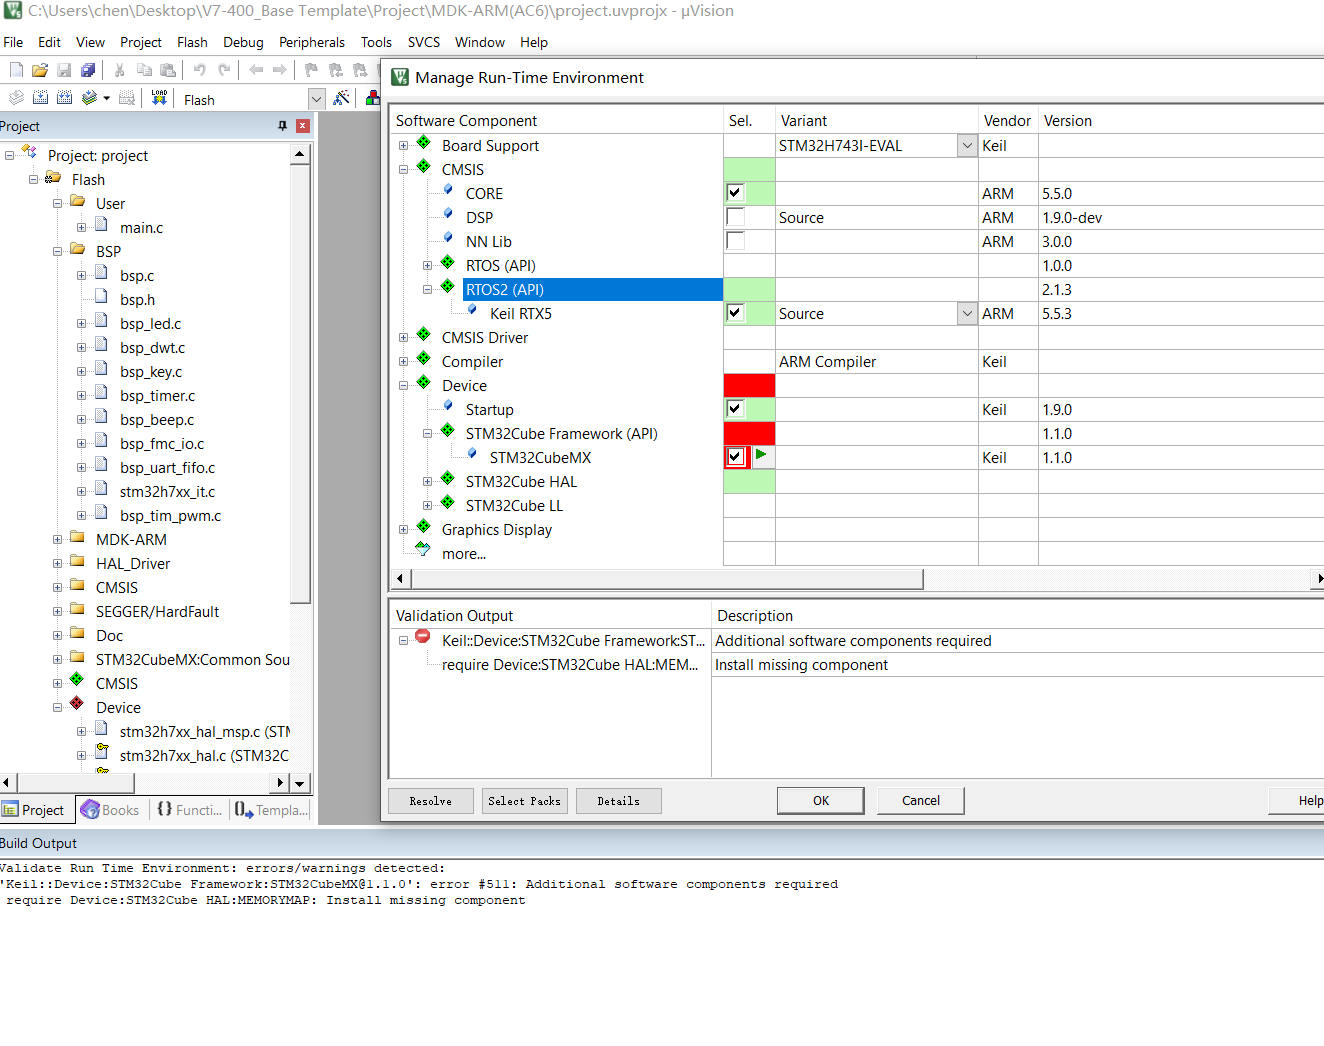Click the Insert Bookmark flag icon
Image resolution: width=1324 pixels, height=1046 pixels.
[311, 70]
